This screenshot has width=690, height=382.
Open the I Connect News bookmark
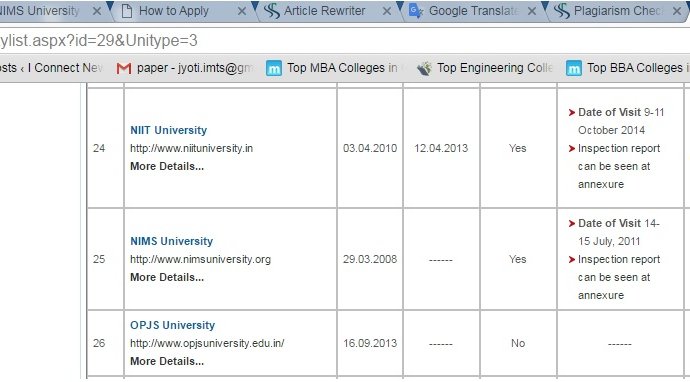point(51,68)
